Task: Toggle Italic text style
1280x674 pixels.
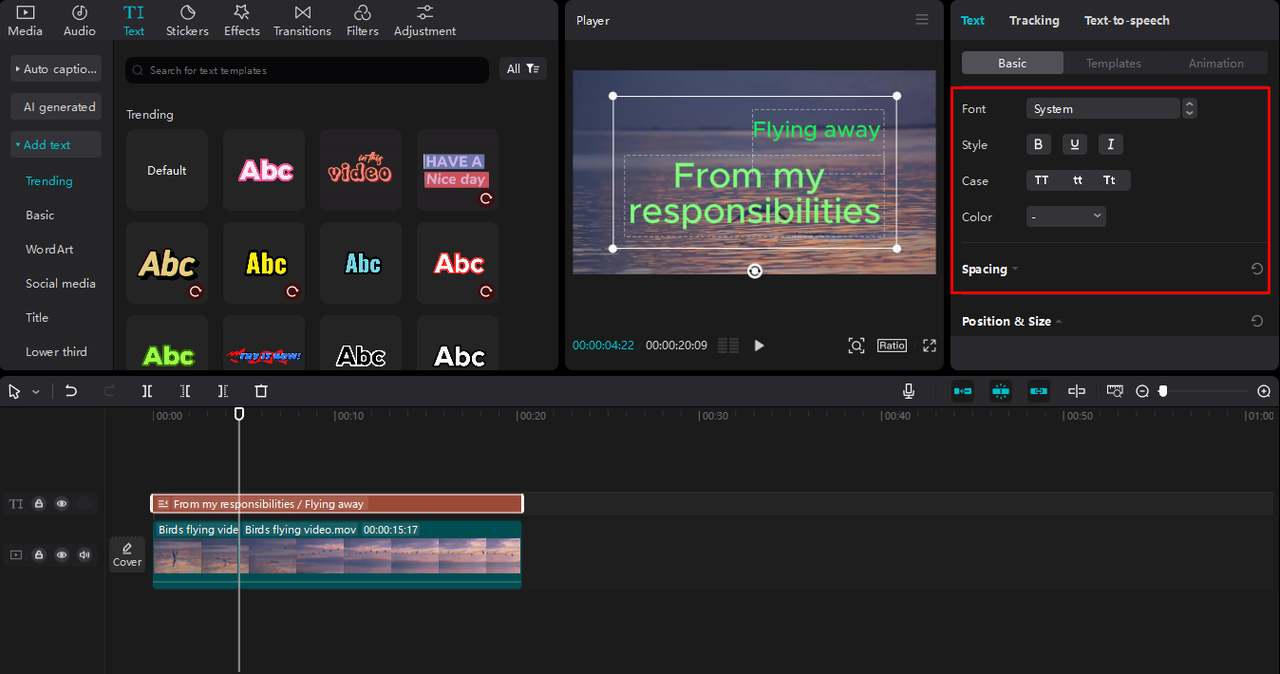Action: (1110, 145)
